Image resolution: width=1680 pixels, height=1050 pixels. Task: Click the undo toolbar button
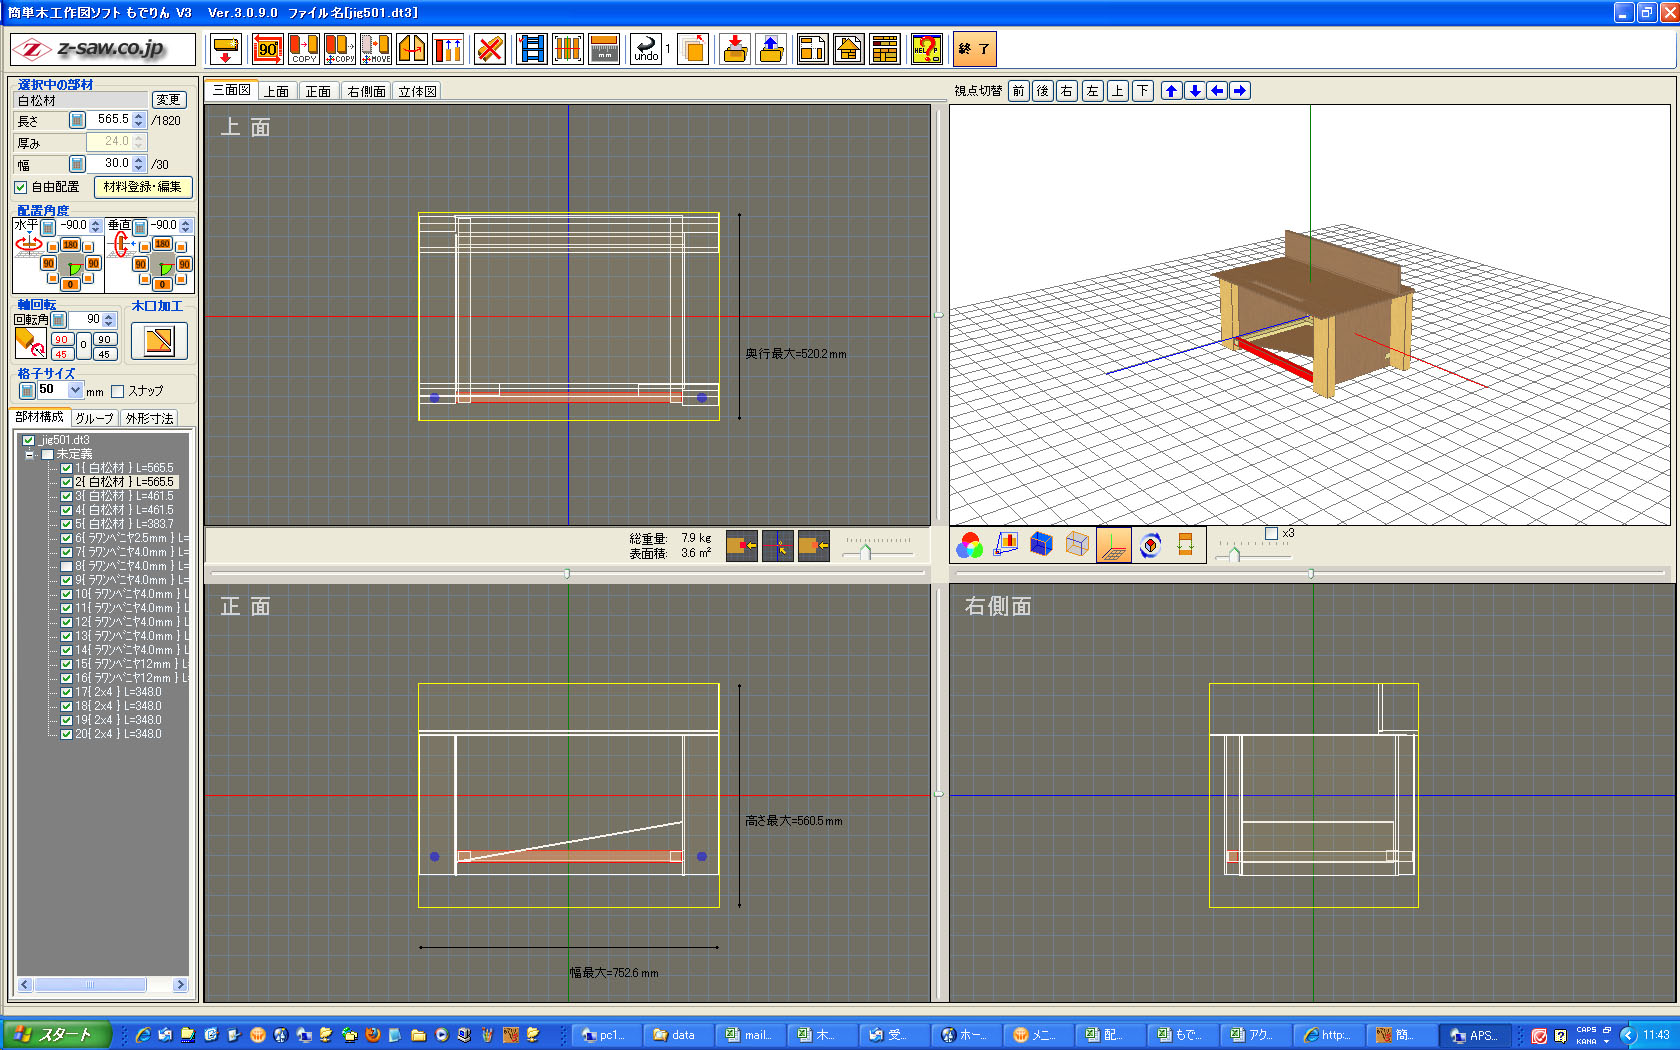[646, 49]
